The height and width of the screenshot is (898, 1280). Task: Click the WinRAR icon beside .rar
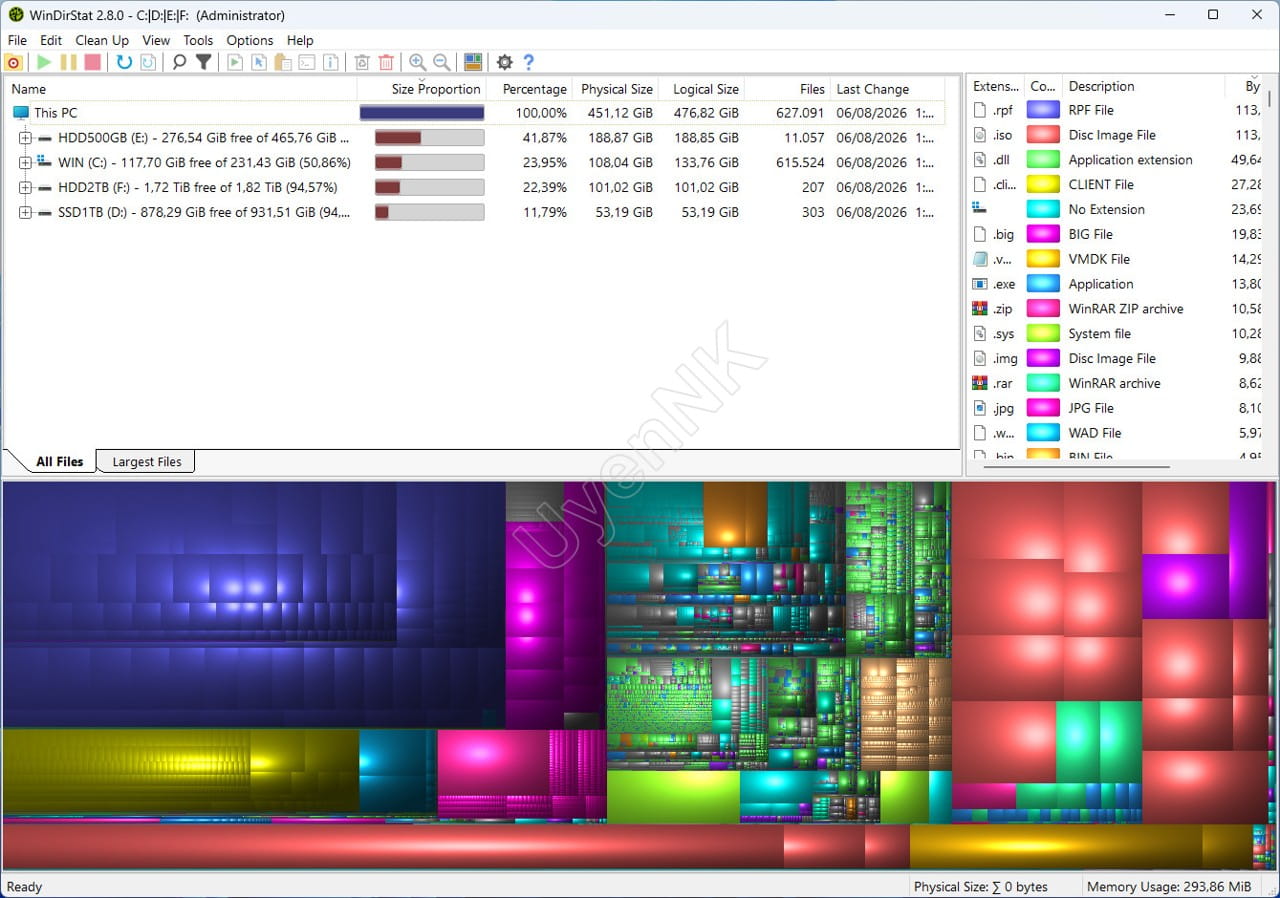[980, 383]
